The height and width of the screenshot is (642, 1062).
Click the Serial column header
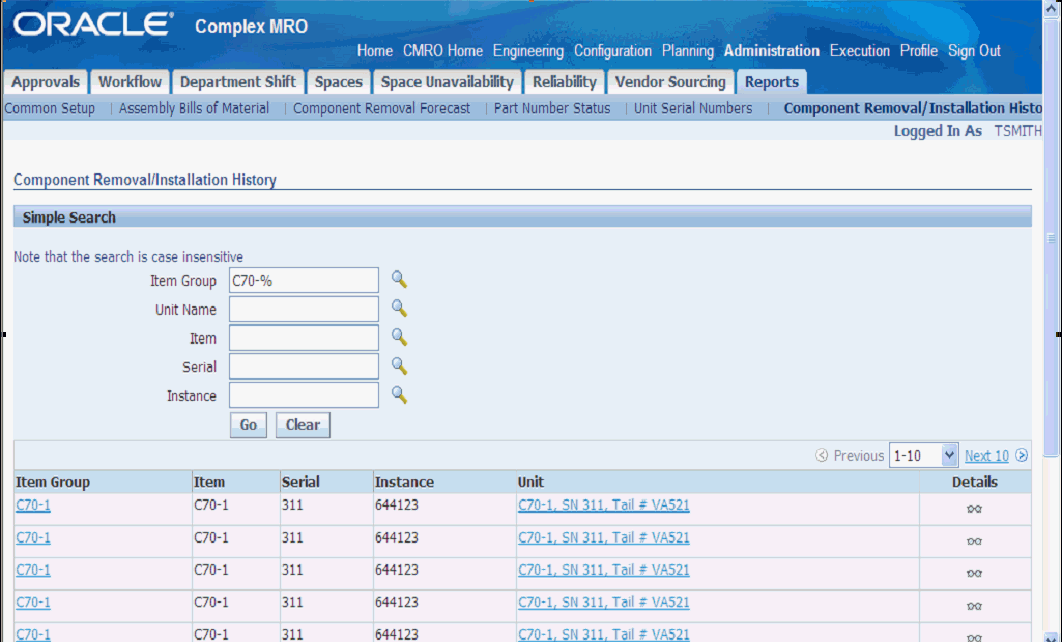coord(301,482)
